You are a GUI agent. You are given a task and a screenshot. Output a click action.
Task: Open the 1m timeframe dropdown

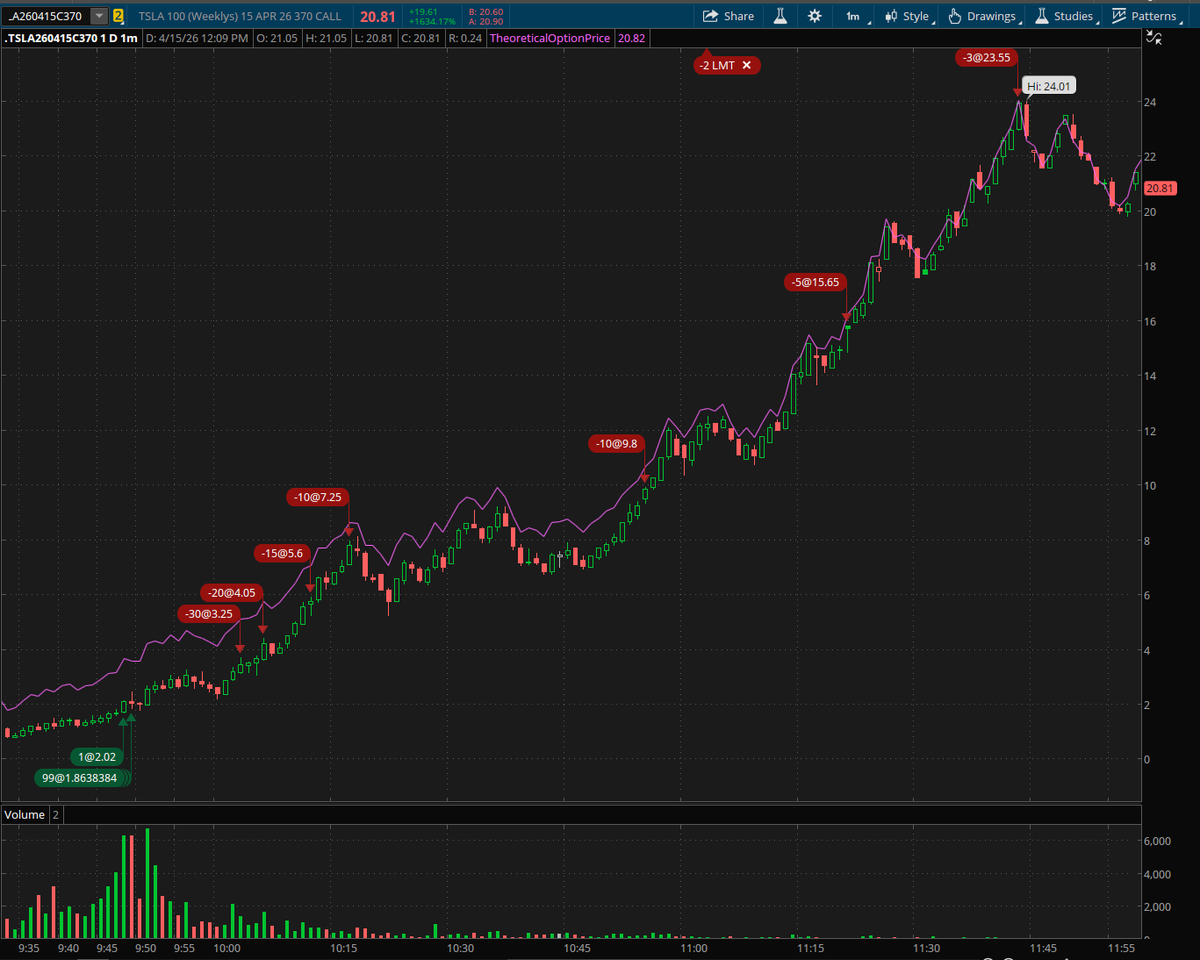[857, 16]
